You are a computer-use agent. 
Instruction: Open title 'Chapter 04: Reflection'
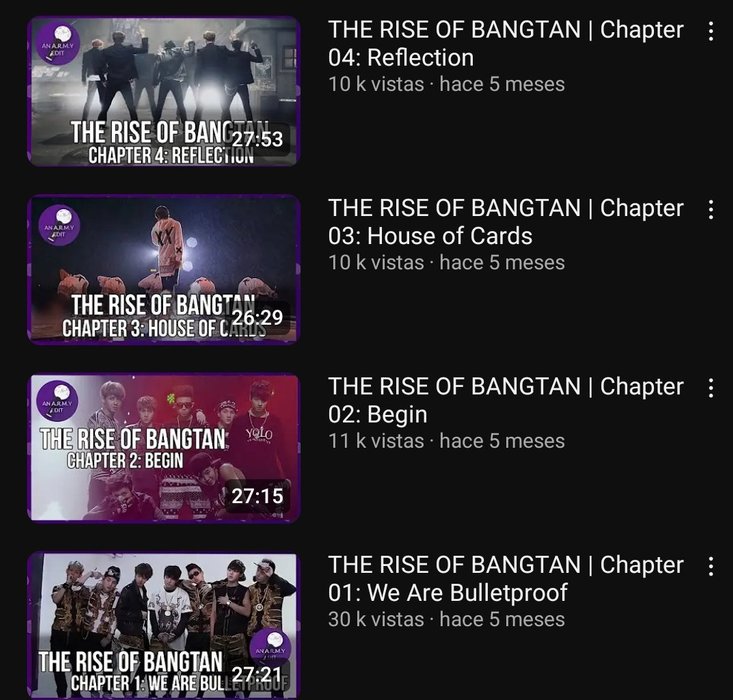coord(506,43)
